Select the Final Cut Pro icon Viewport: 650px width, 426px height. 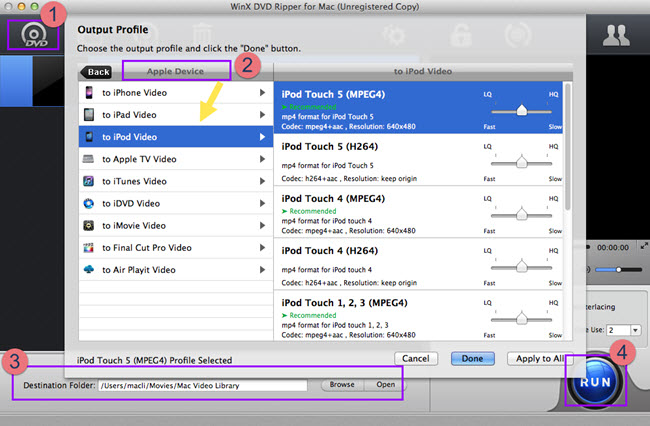88,247
